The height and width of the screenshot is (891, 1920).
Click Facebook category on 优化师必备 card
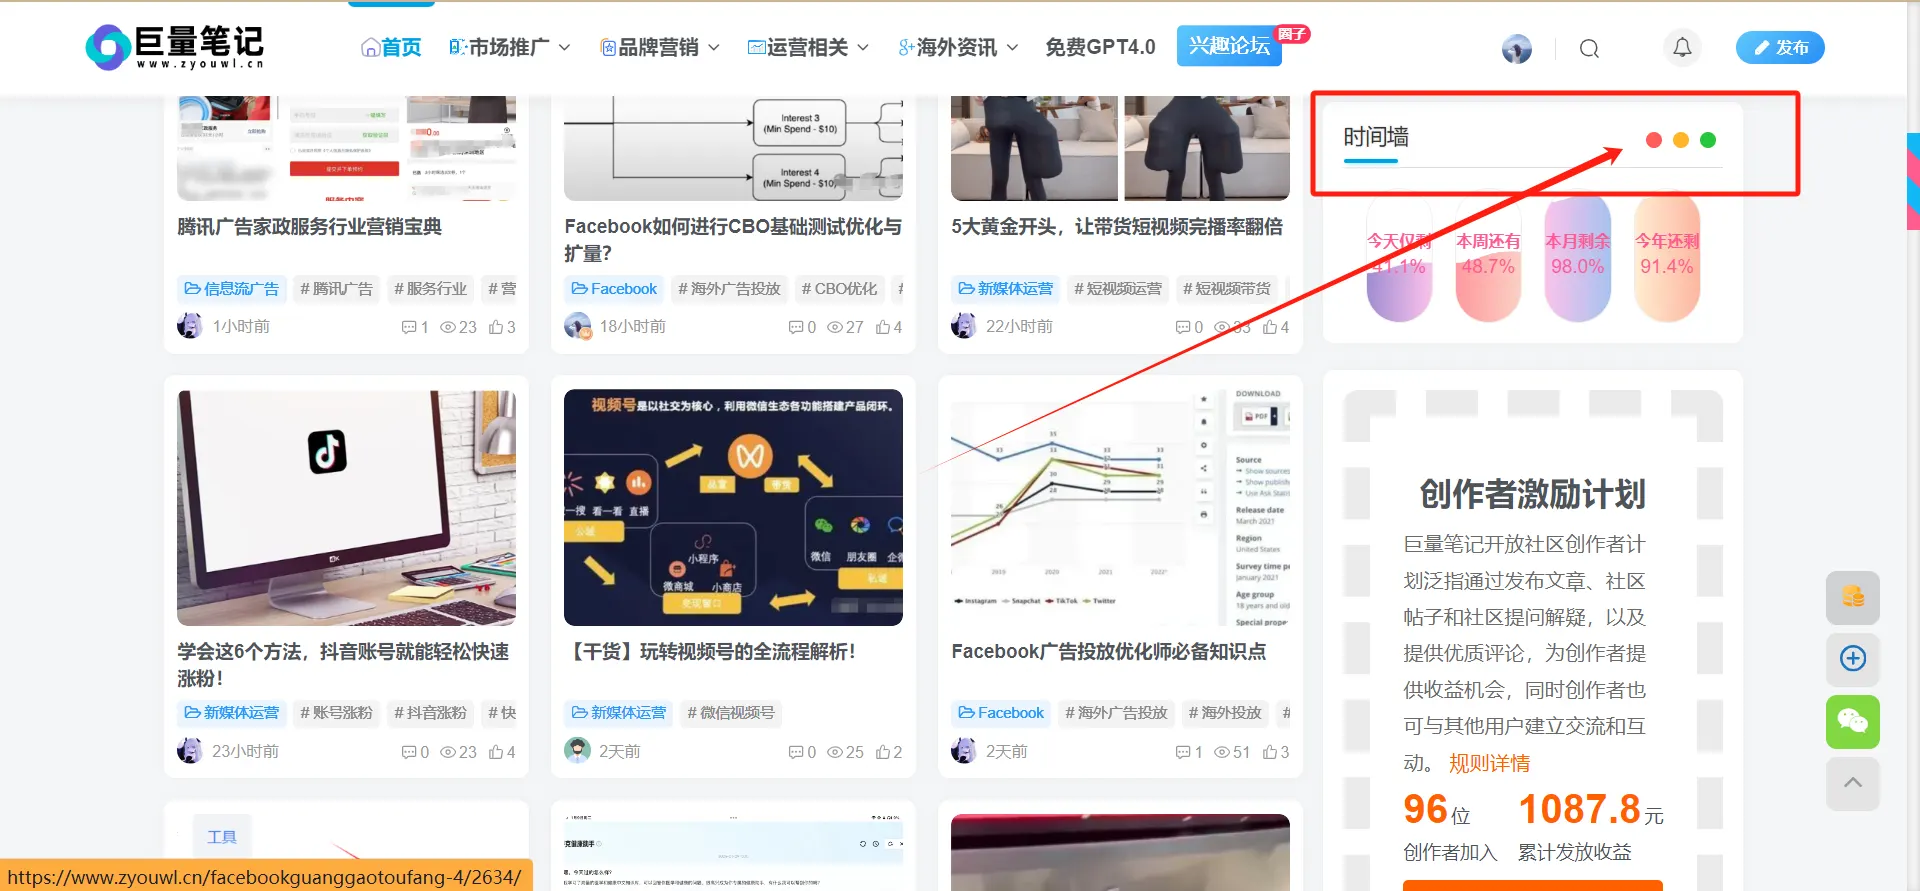click(1001, 713)
